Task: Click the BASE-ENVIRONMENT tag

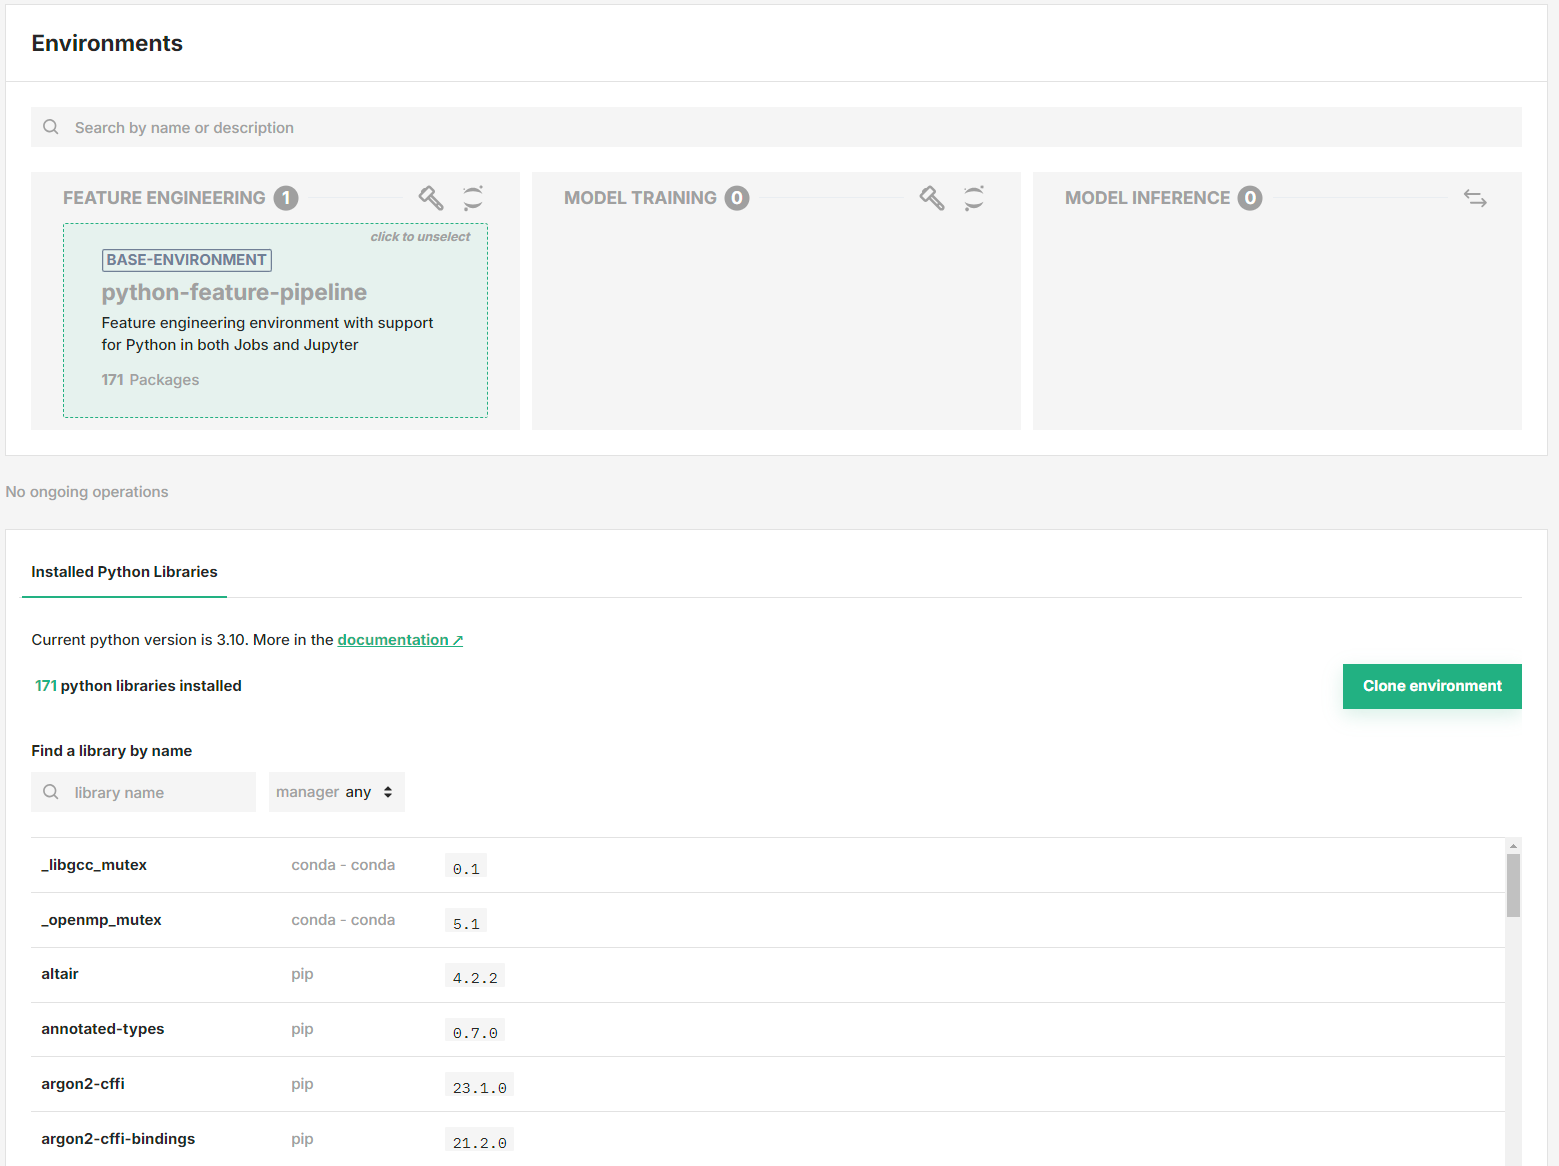Action: [187, 260]
